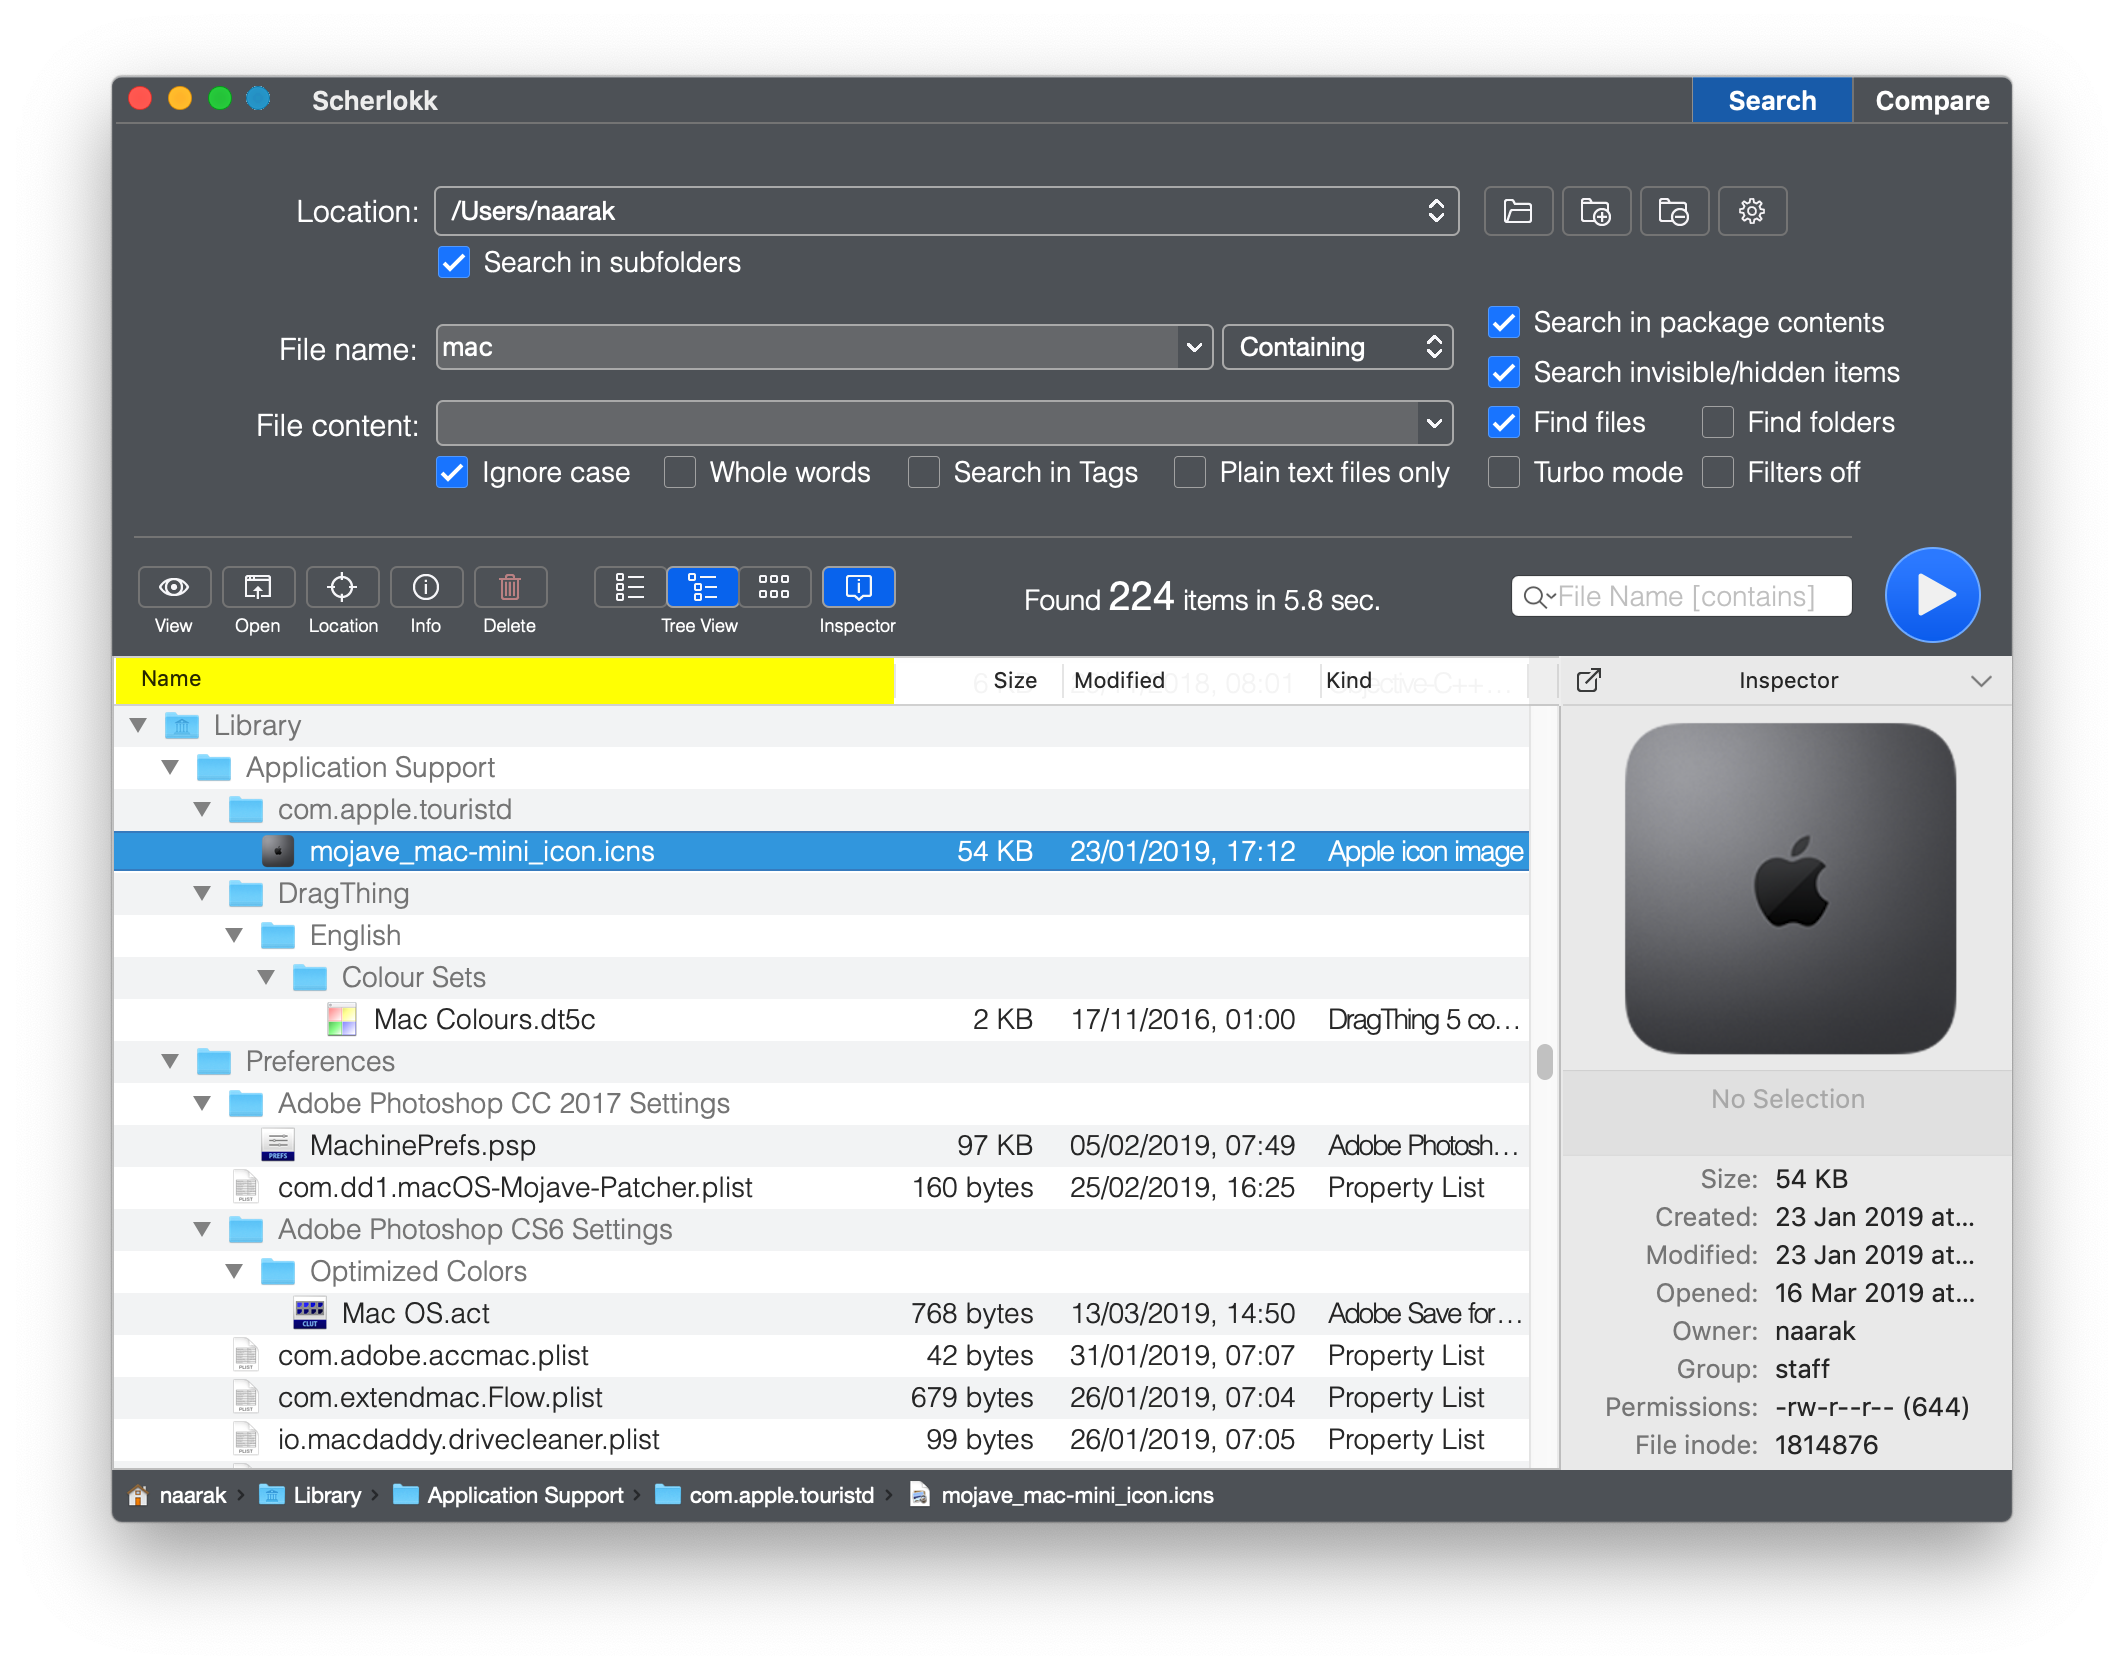Enable the Whole words checkbox
The height and width of the screenshot is (1670, 2124).
(680, 472)
